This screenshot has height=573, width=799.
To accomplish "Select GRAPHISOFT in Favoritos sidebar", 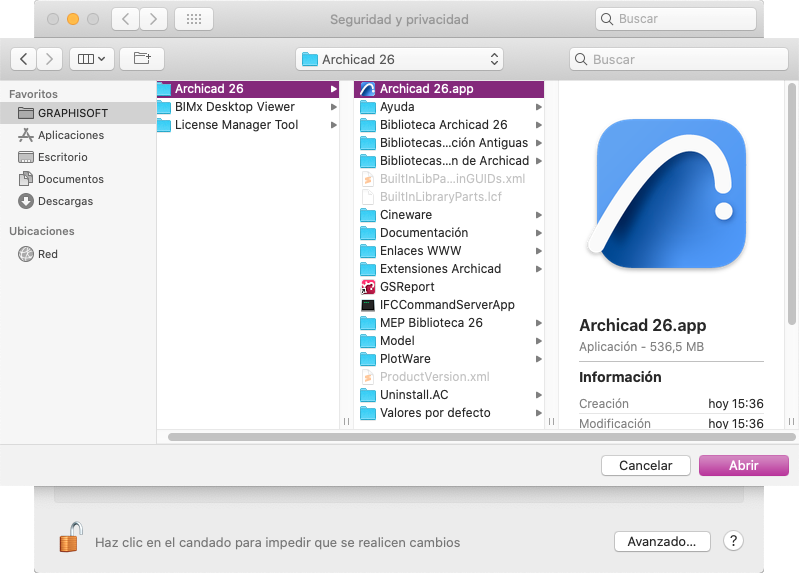I will click(77, 113).
